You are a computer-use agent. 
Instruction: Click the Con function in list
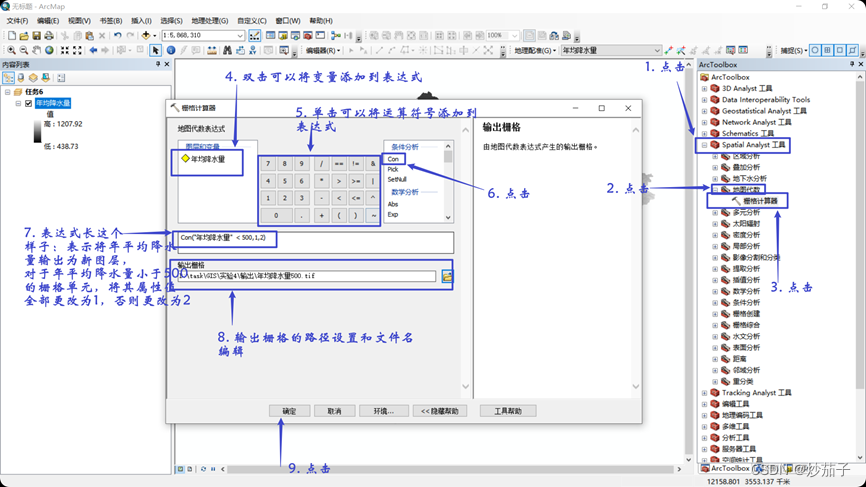[x=393, y=159]
